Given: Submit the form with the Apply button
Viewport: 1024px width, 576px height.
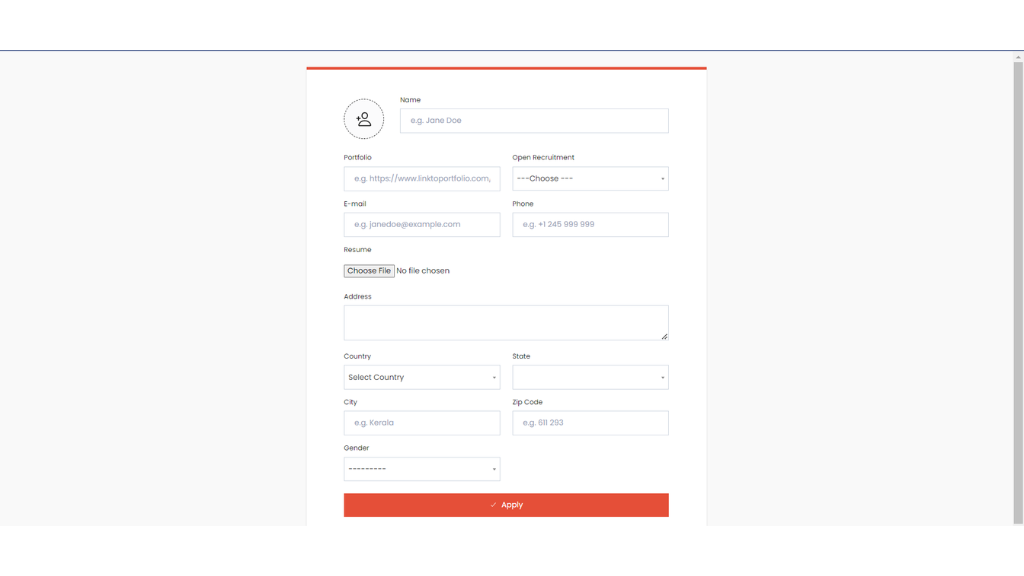Looking at the screenshot, I should click(506, 505).
